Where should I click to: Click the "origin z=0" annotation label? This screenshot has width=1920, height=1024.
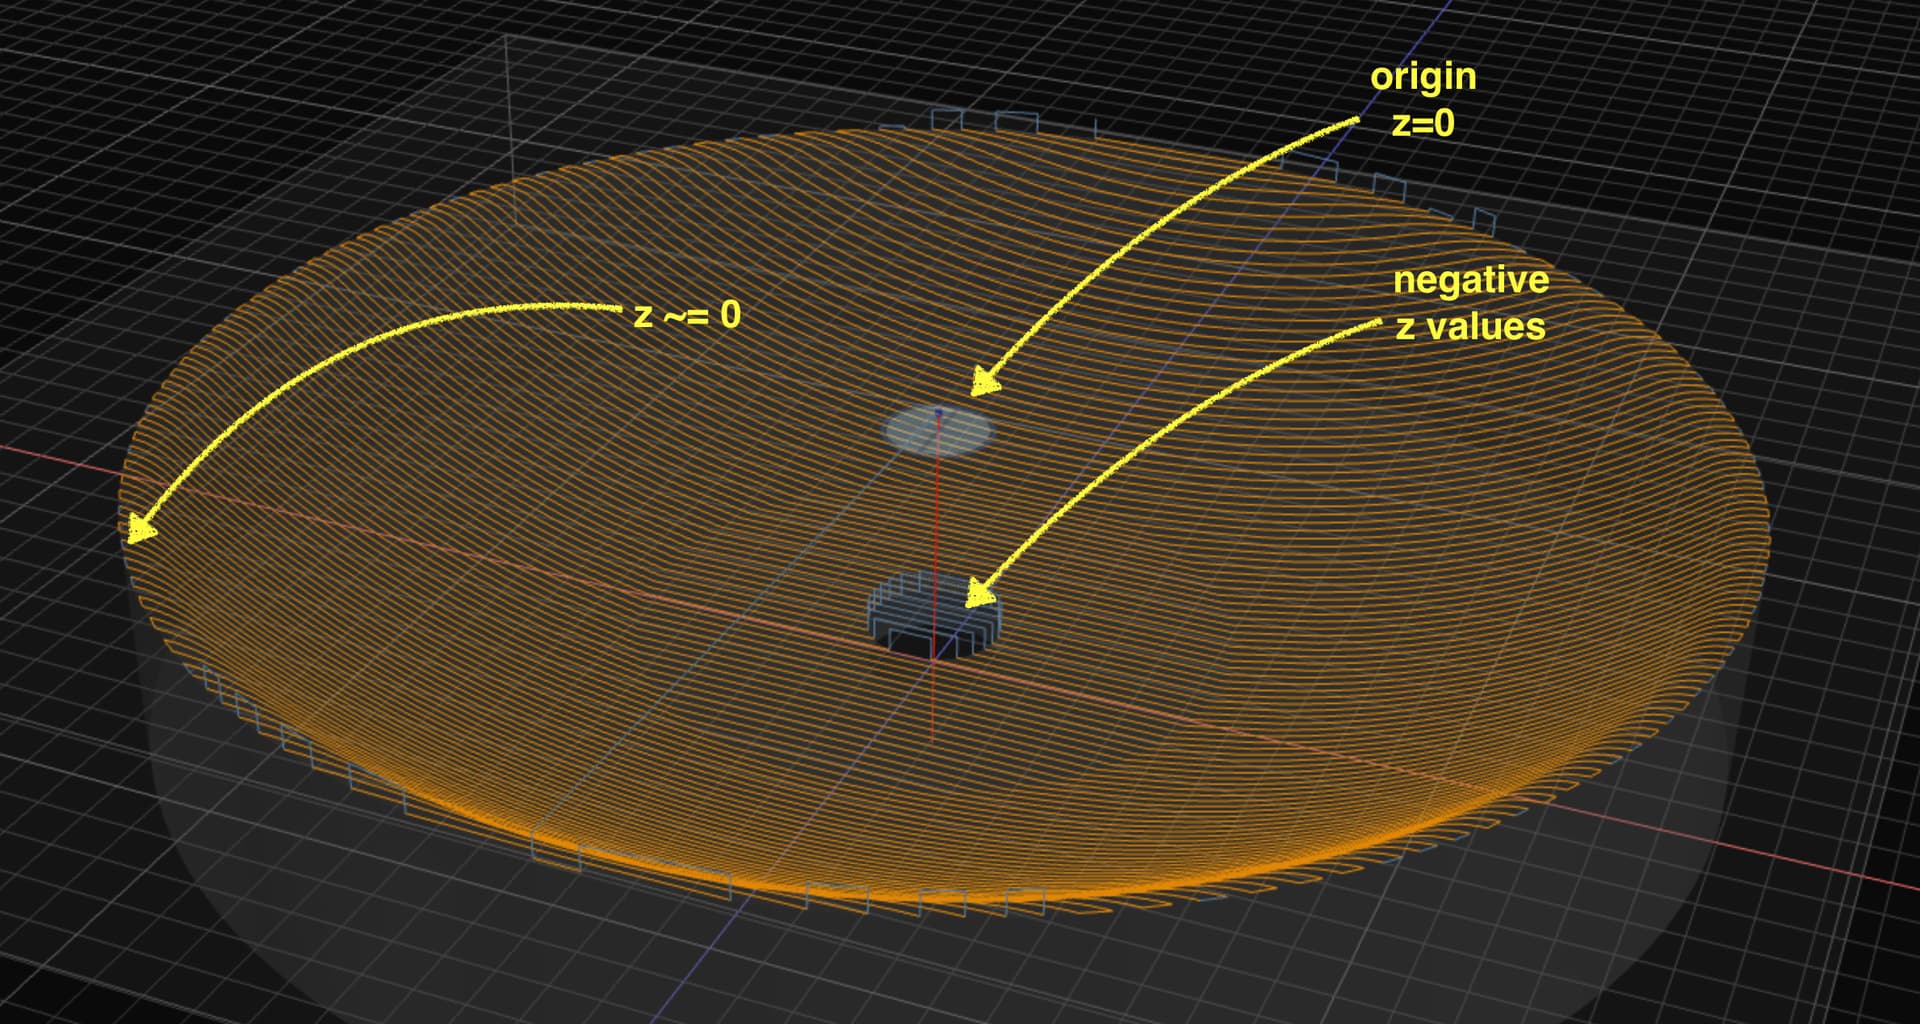[x=1422, y=100]
